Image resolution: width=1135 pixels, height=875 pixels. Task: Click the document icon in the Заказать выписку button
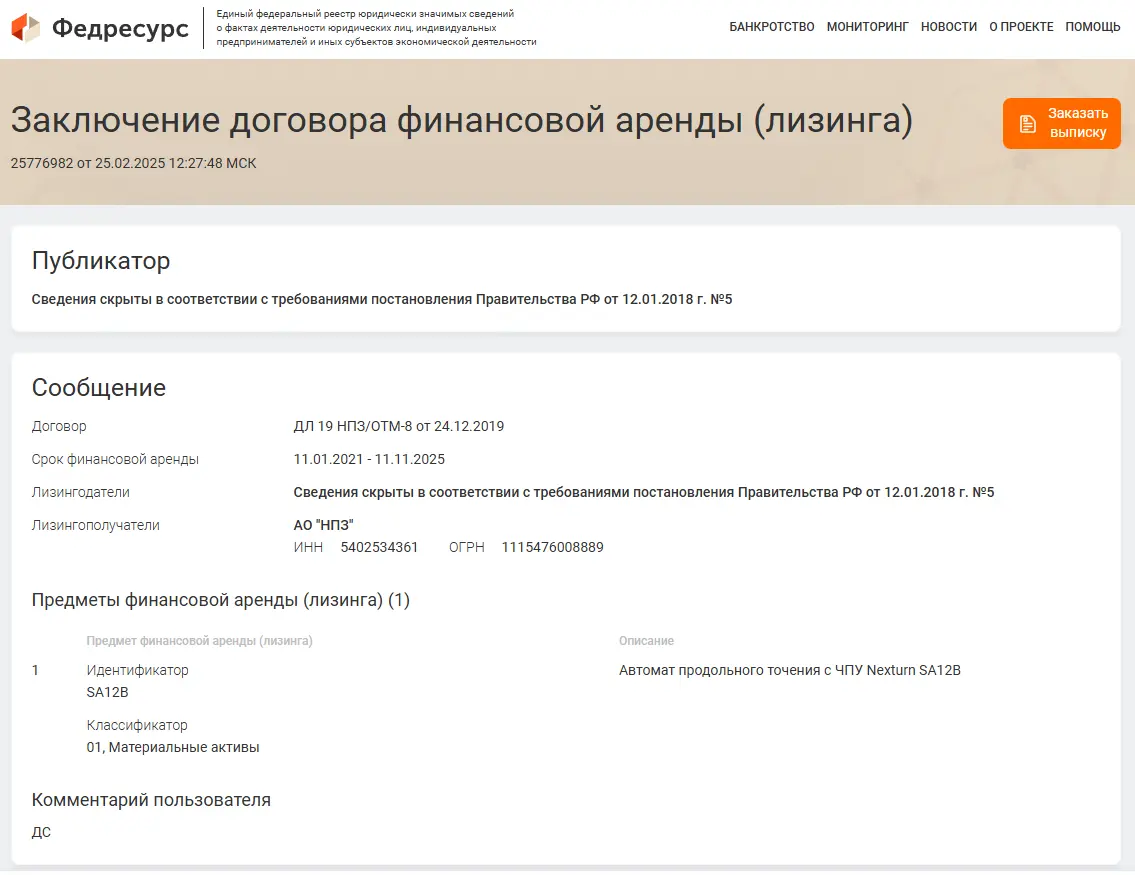(x=1027, y=124)
